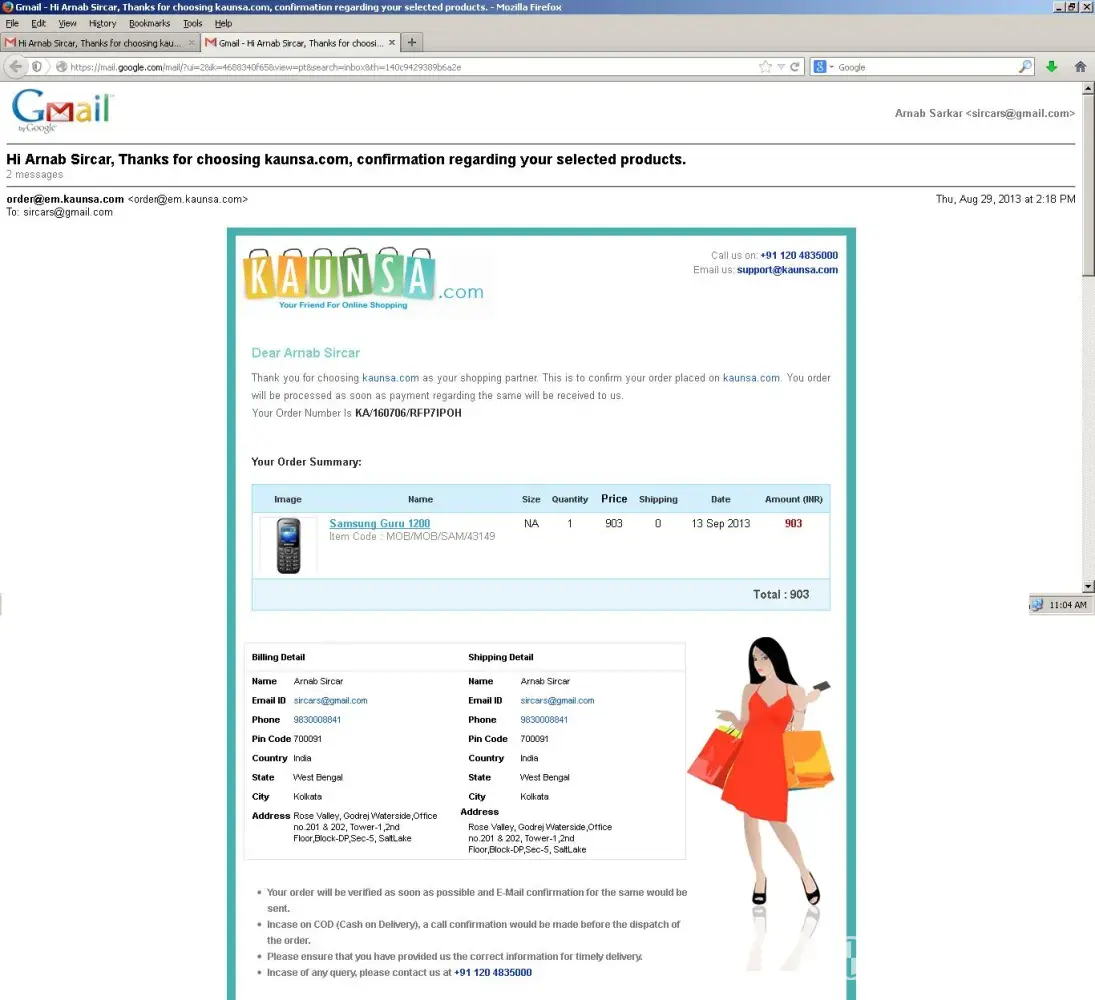Screen dimensions: 1095x1000
Task: Click timestamp 'Thu, Aug 29, 2013 at 2:18 PM'
Action: [x=1006, y=199]
